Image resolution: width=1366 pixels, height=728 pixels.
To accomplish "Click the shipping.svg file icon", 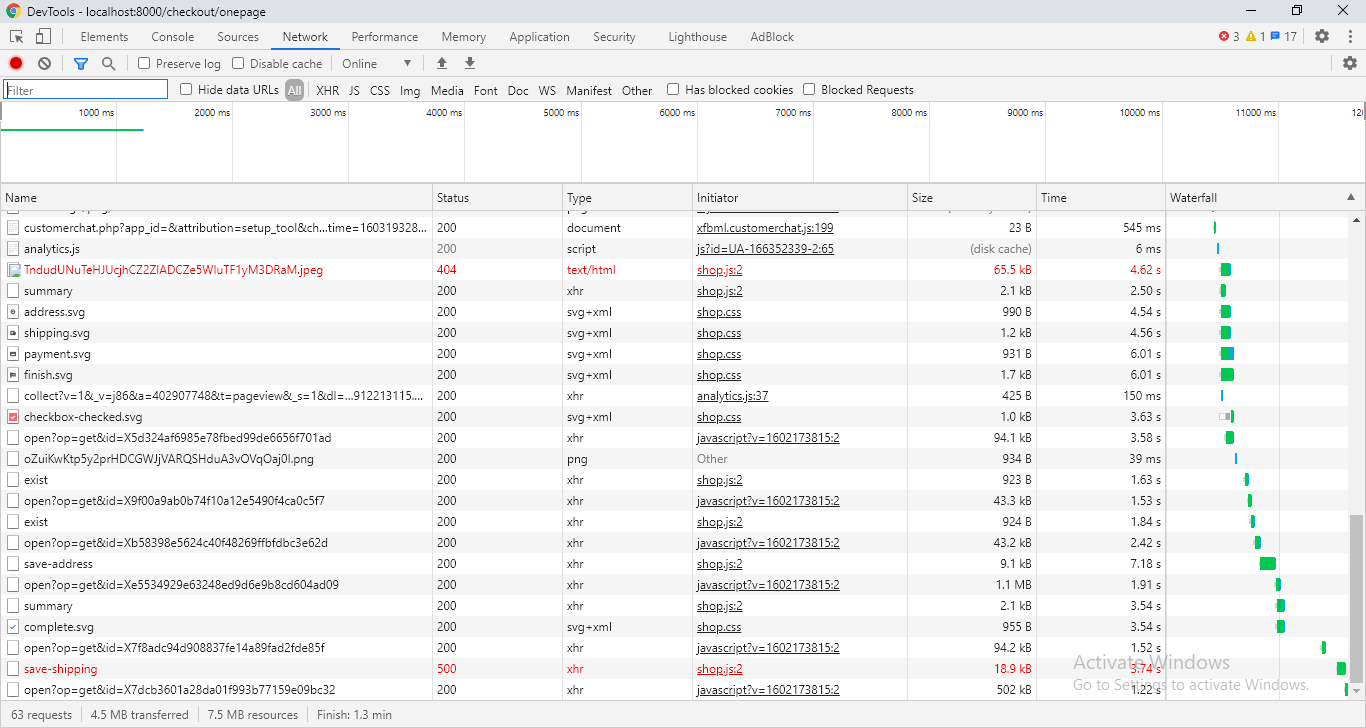I will (13, 333).
